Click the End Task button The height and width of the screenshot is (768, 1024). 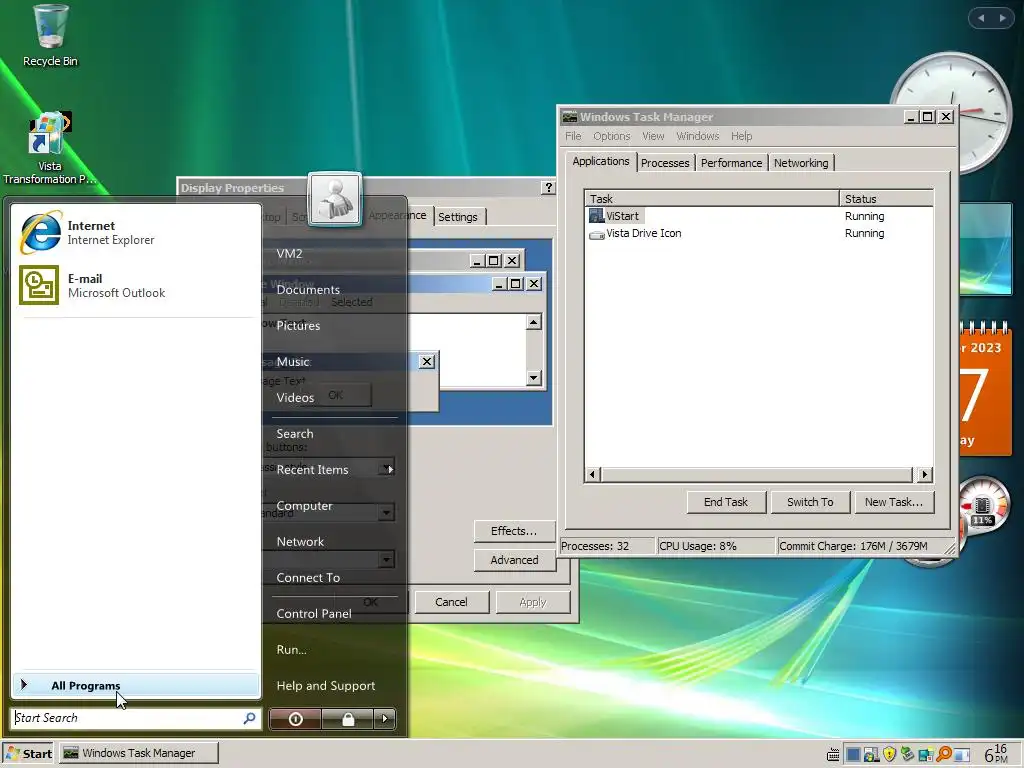pos(726,502)
